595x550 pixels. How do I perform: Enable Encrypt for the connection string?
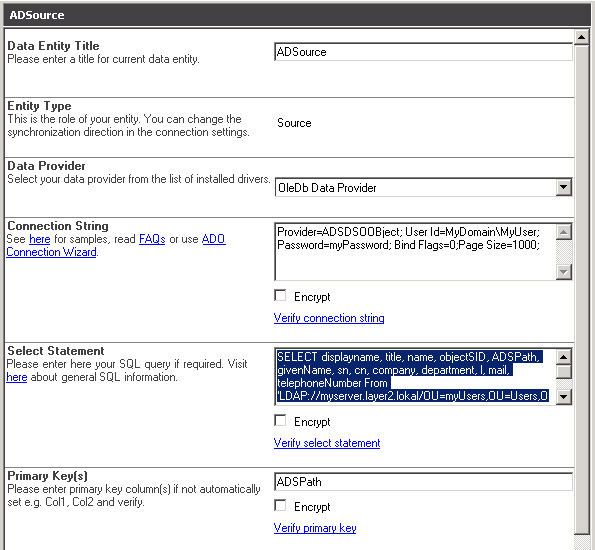click(280, 295)
